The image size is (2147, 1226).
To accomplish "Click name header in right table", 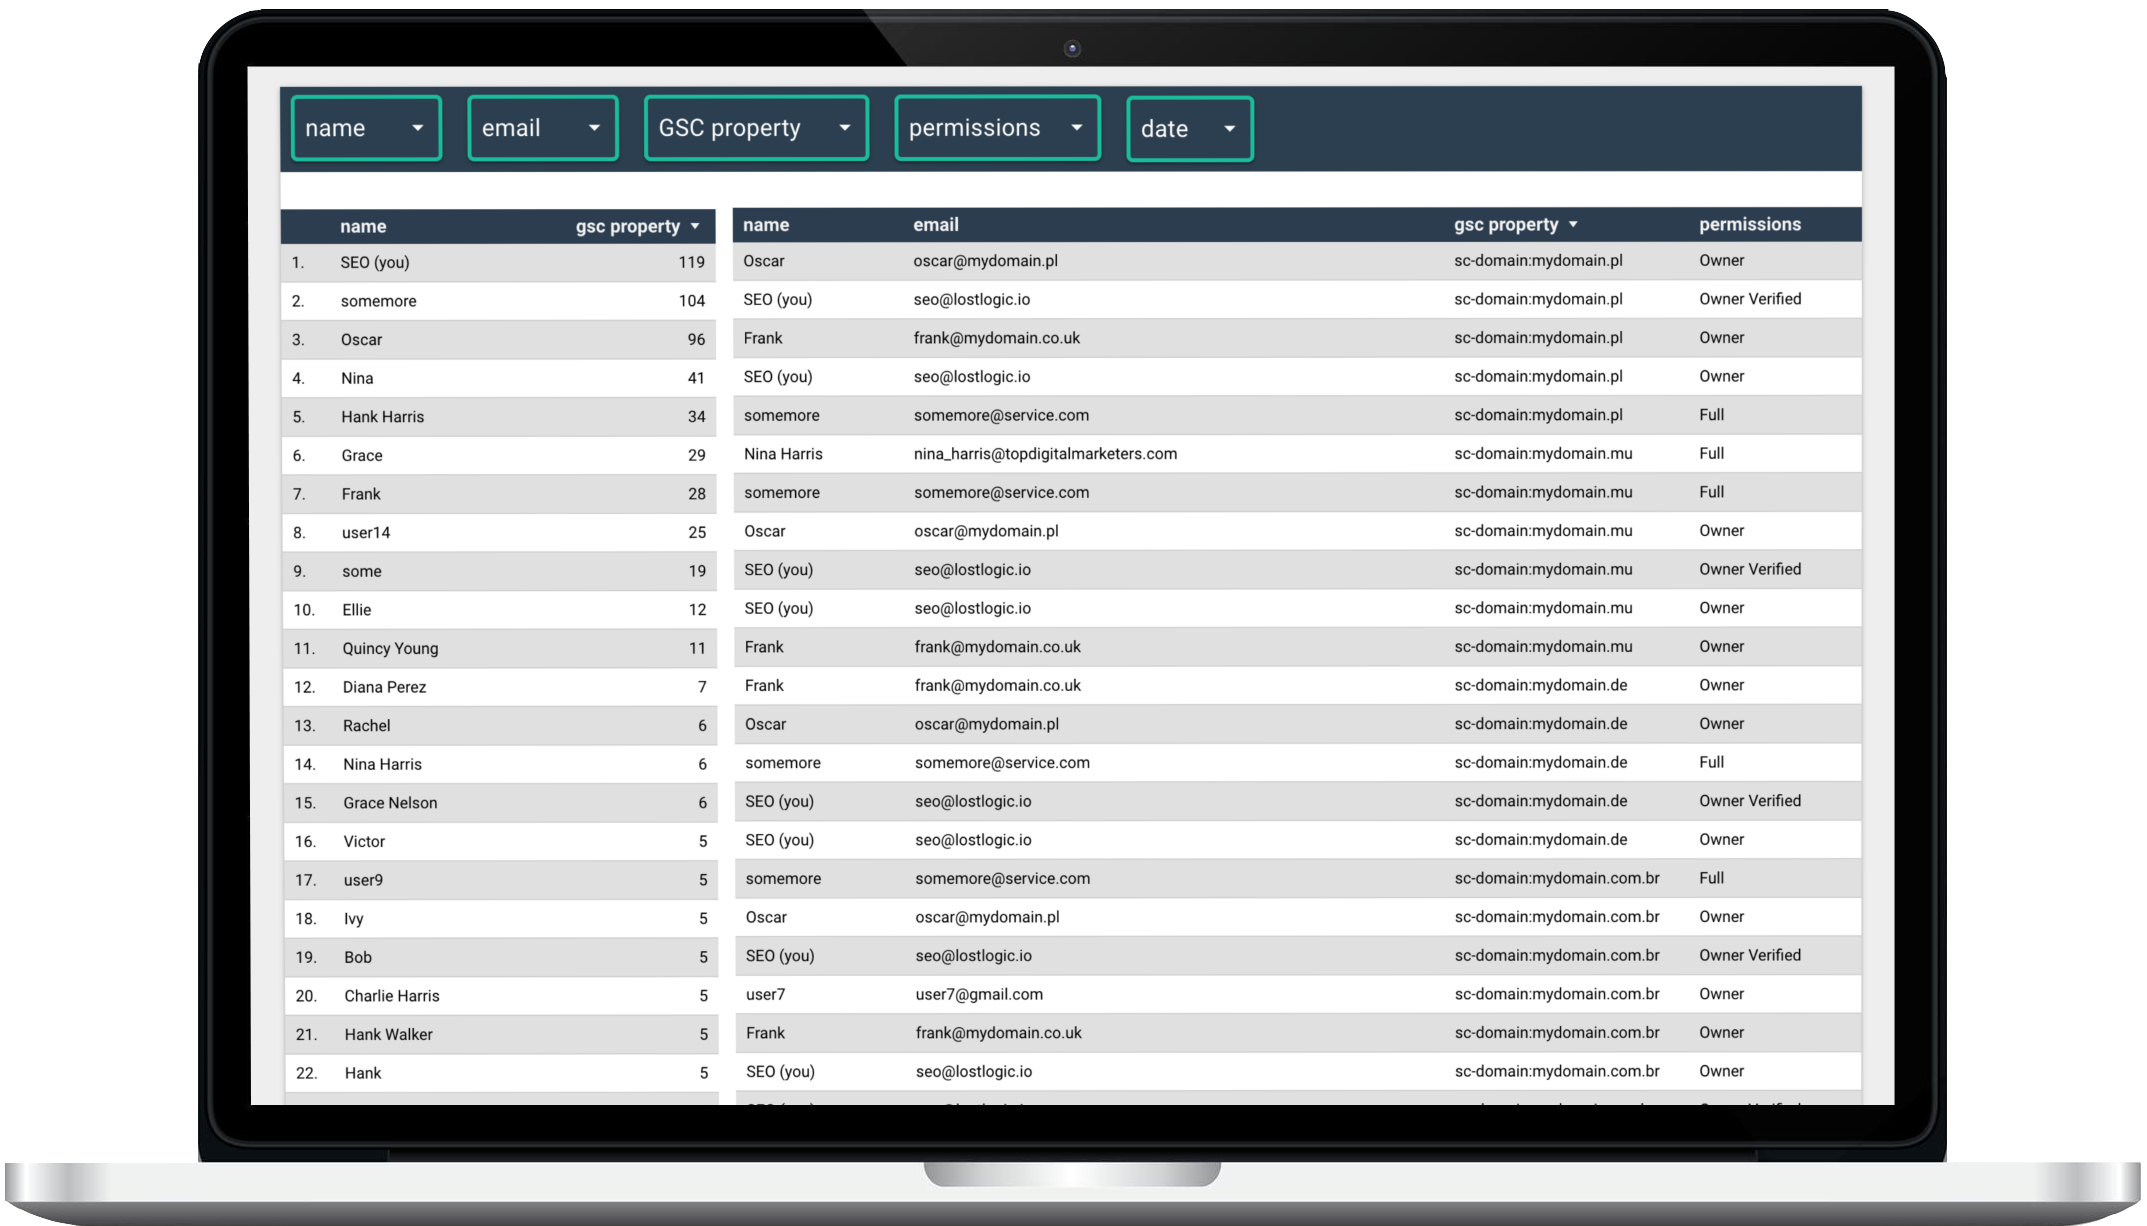I will (x=766, y=225).
